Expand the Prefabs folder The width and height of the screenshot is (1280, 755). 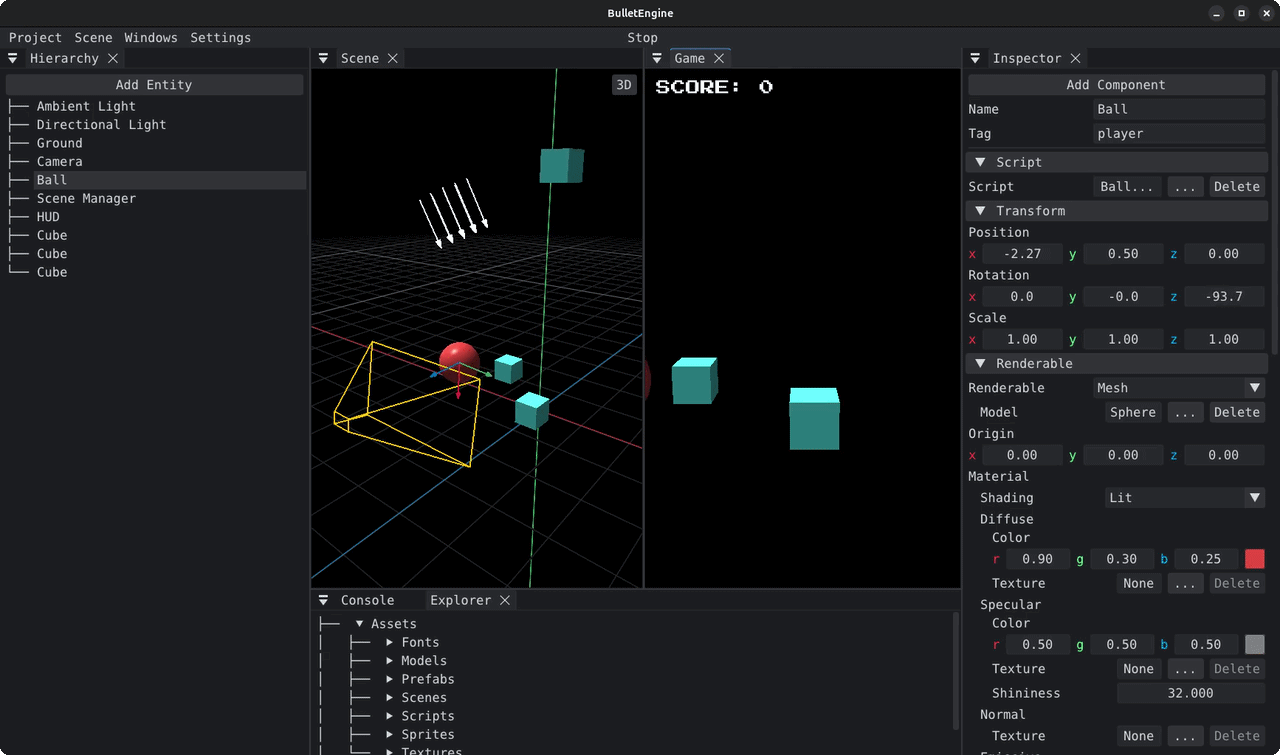[x=390, y=679]
